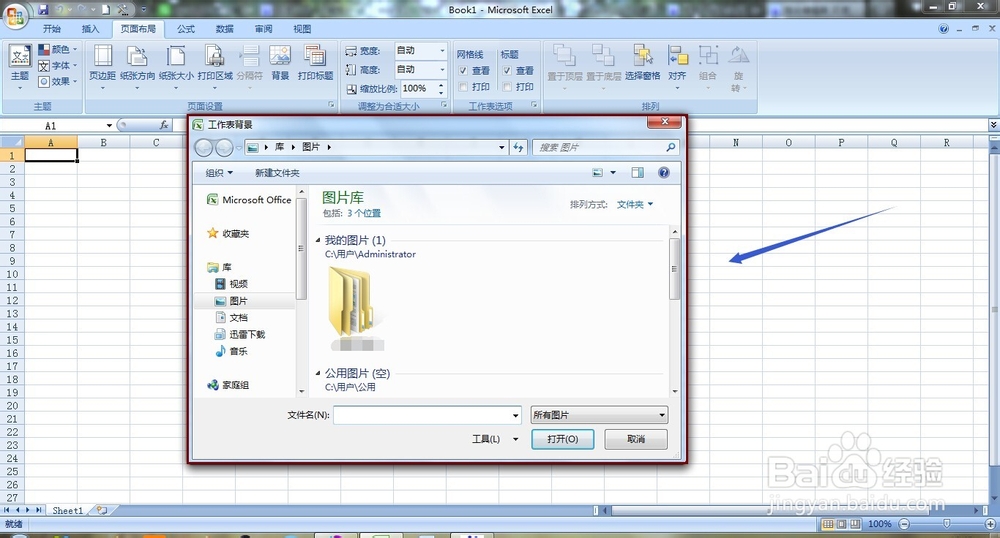This screenshot has height=538, width=1000.
Task: Toggle the preview pane in dialog
Action: [637, 173]
